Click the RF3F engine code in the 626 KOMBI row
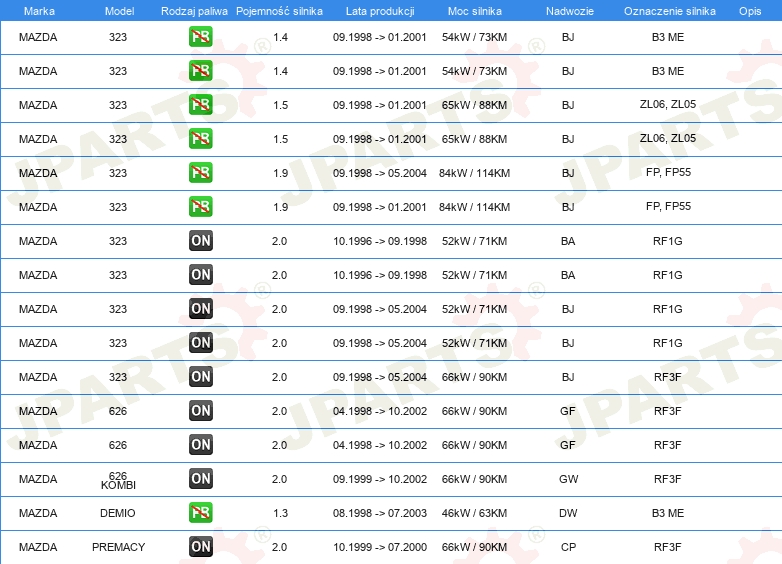782x564 pixels. pos(668,479)
